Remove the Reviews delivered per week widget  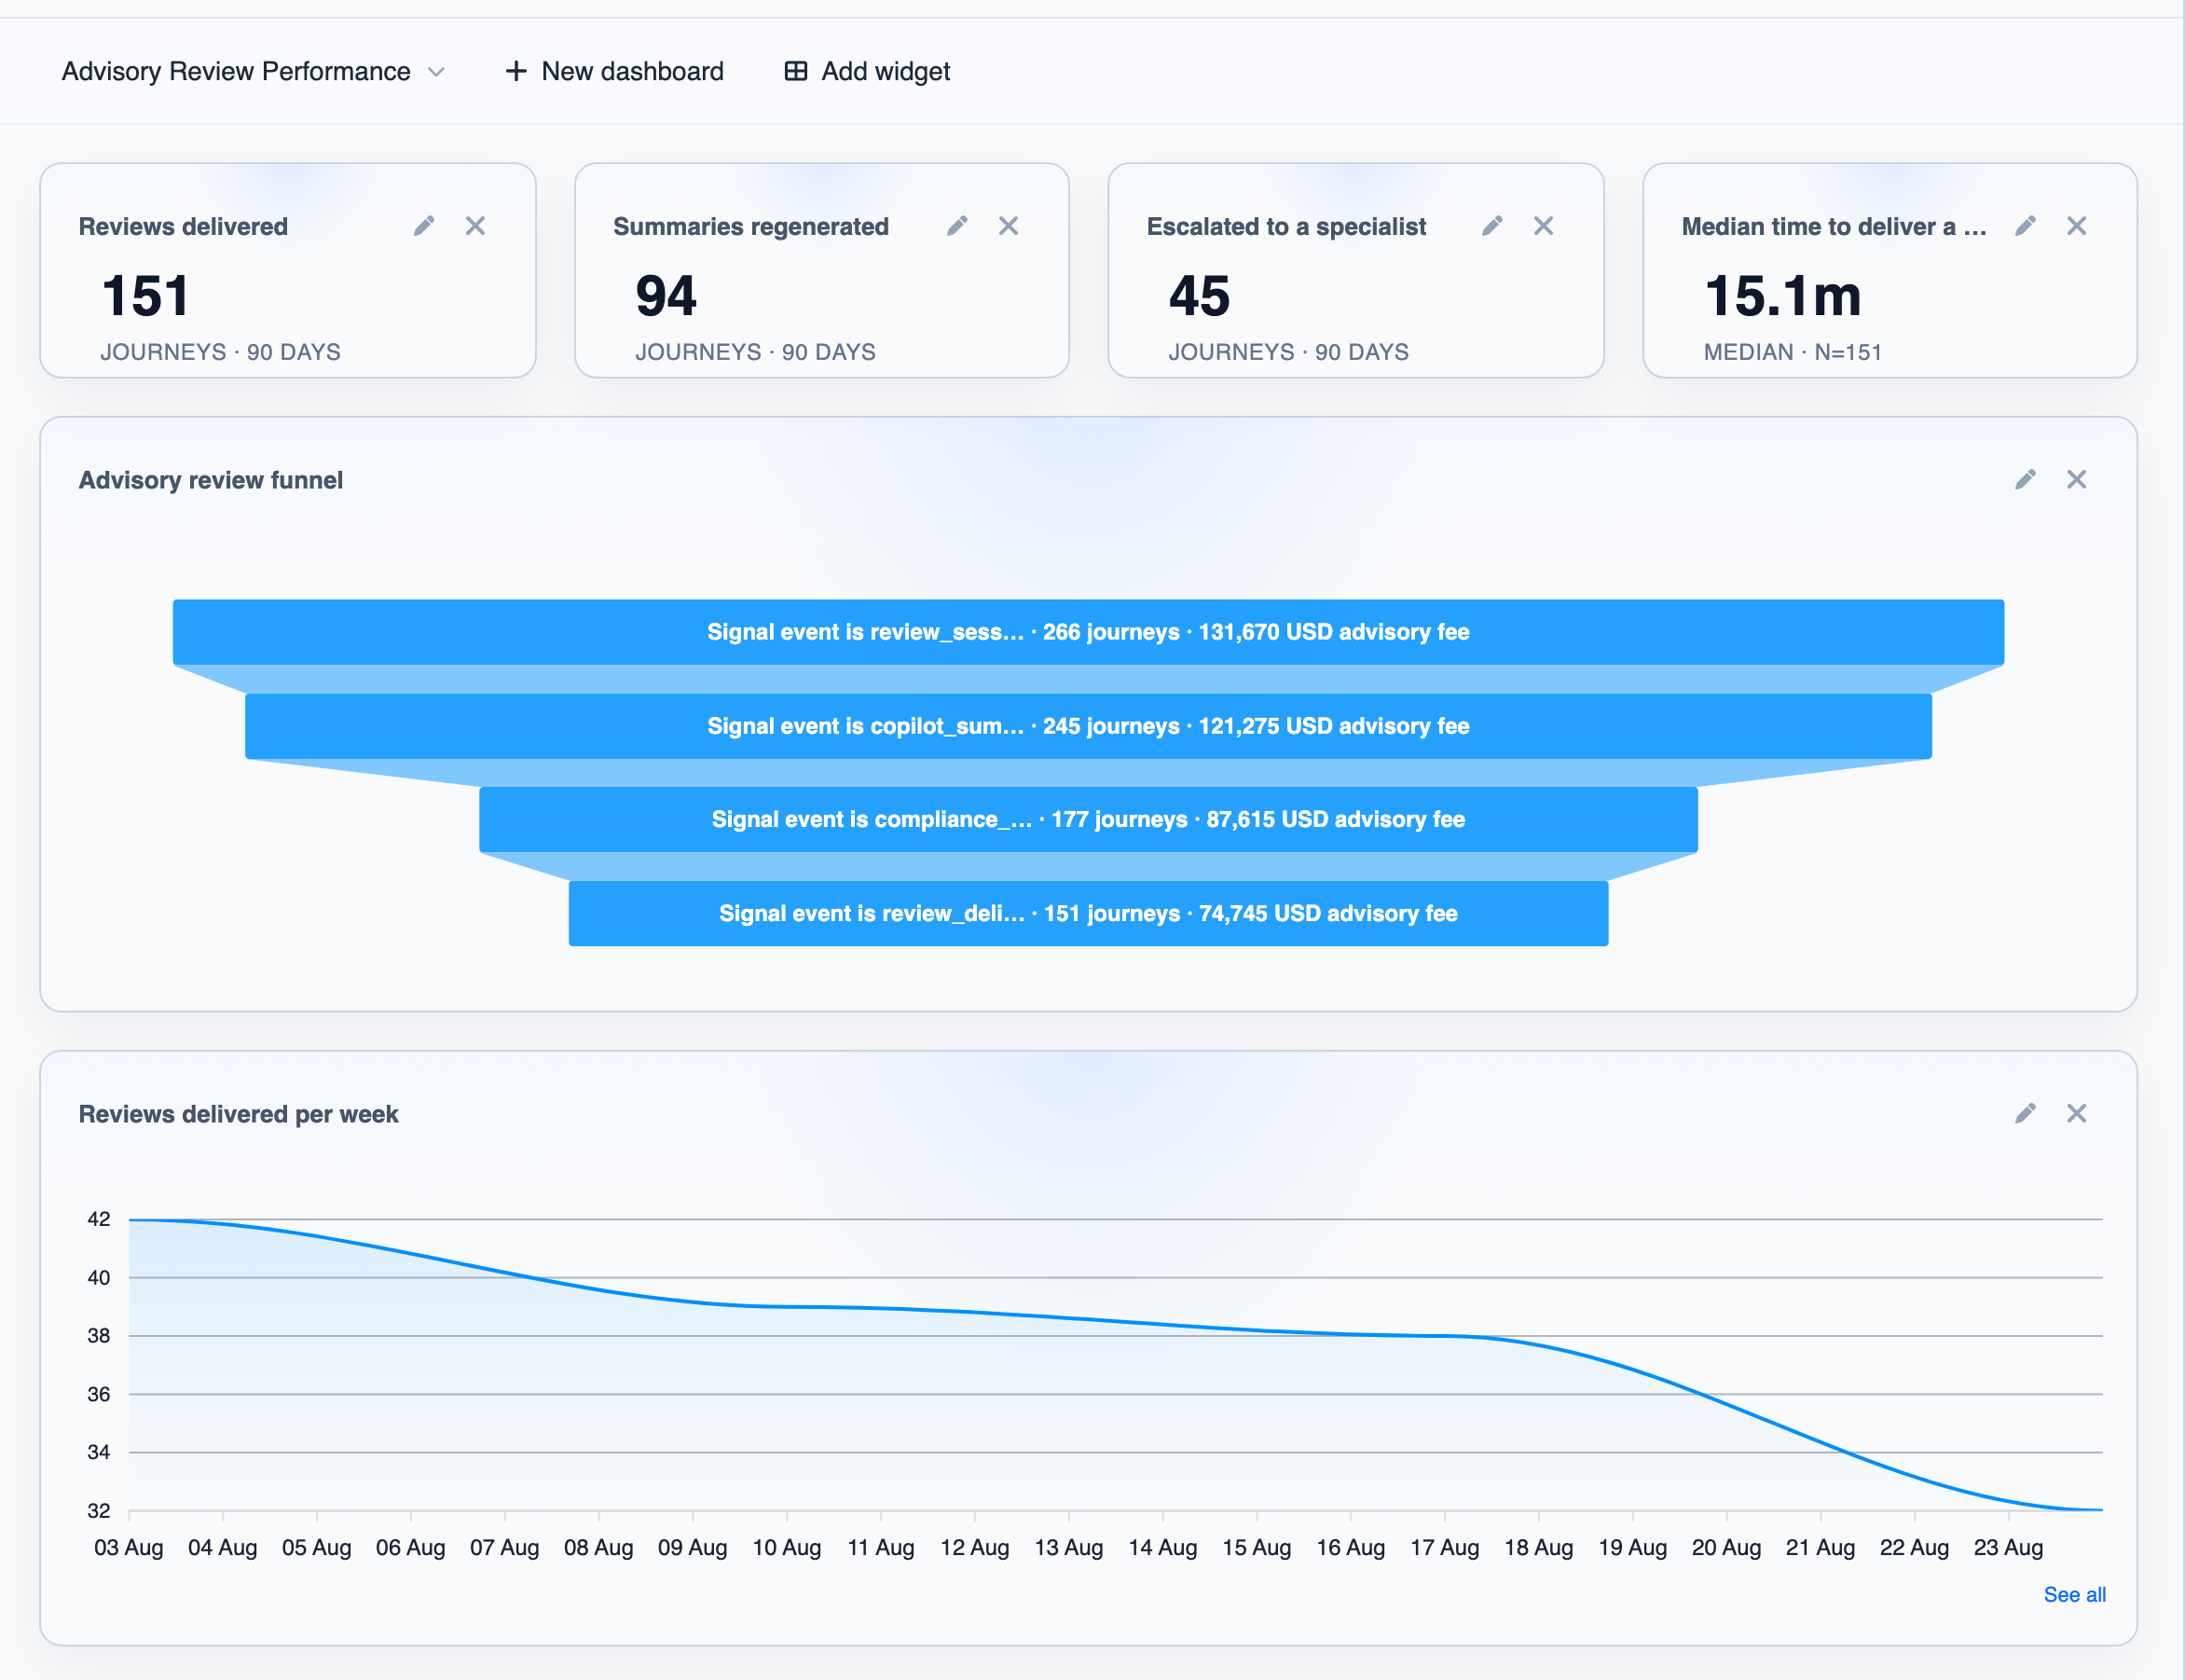click(2076, 1113)
